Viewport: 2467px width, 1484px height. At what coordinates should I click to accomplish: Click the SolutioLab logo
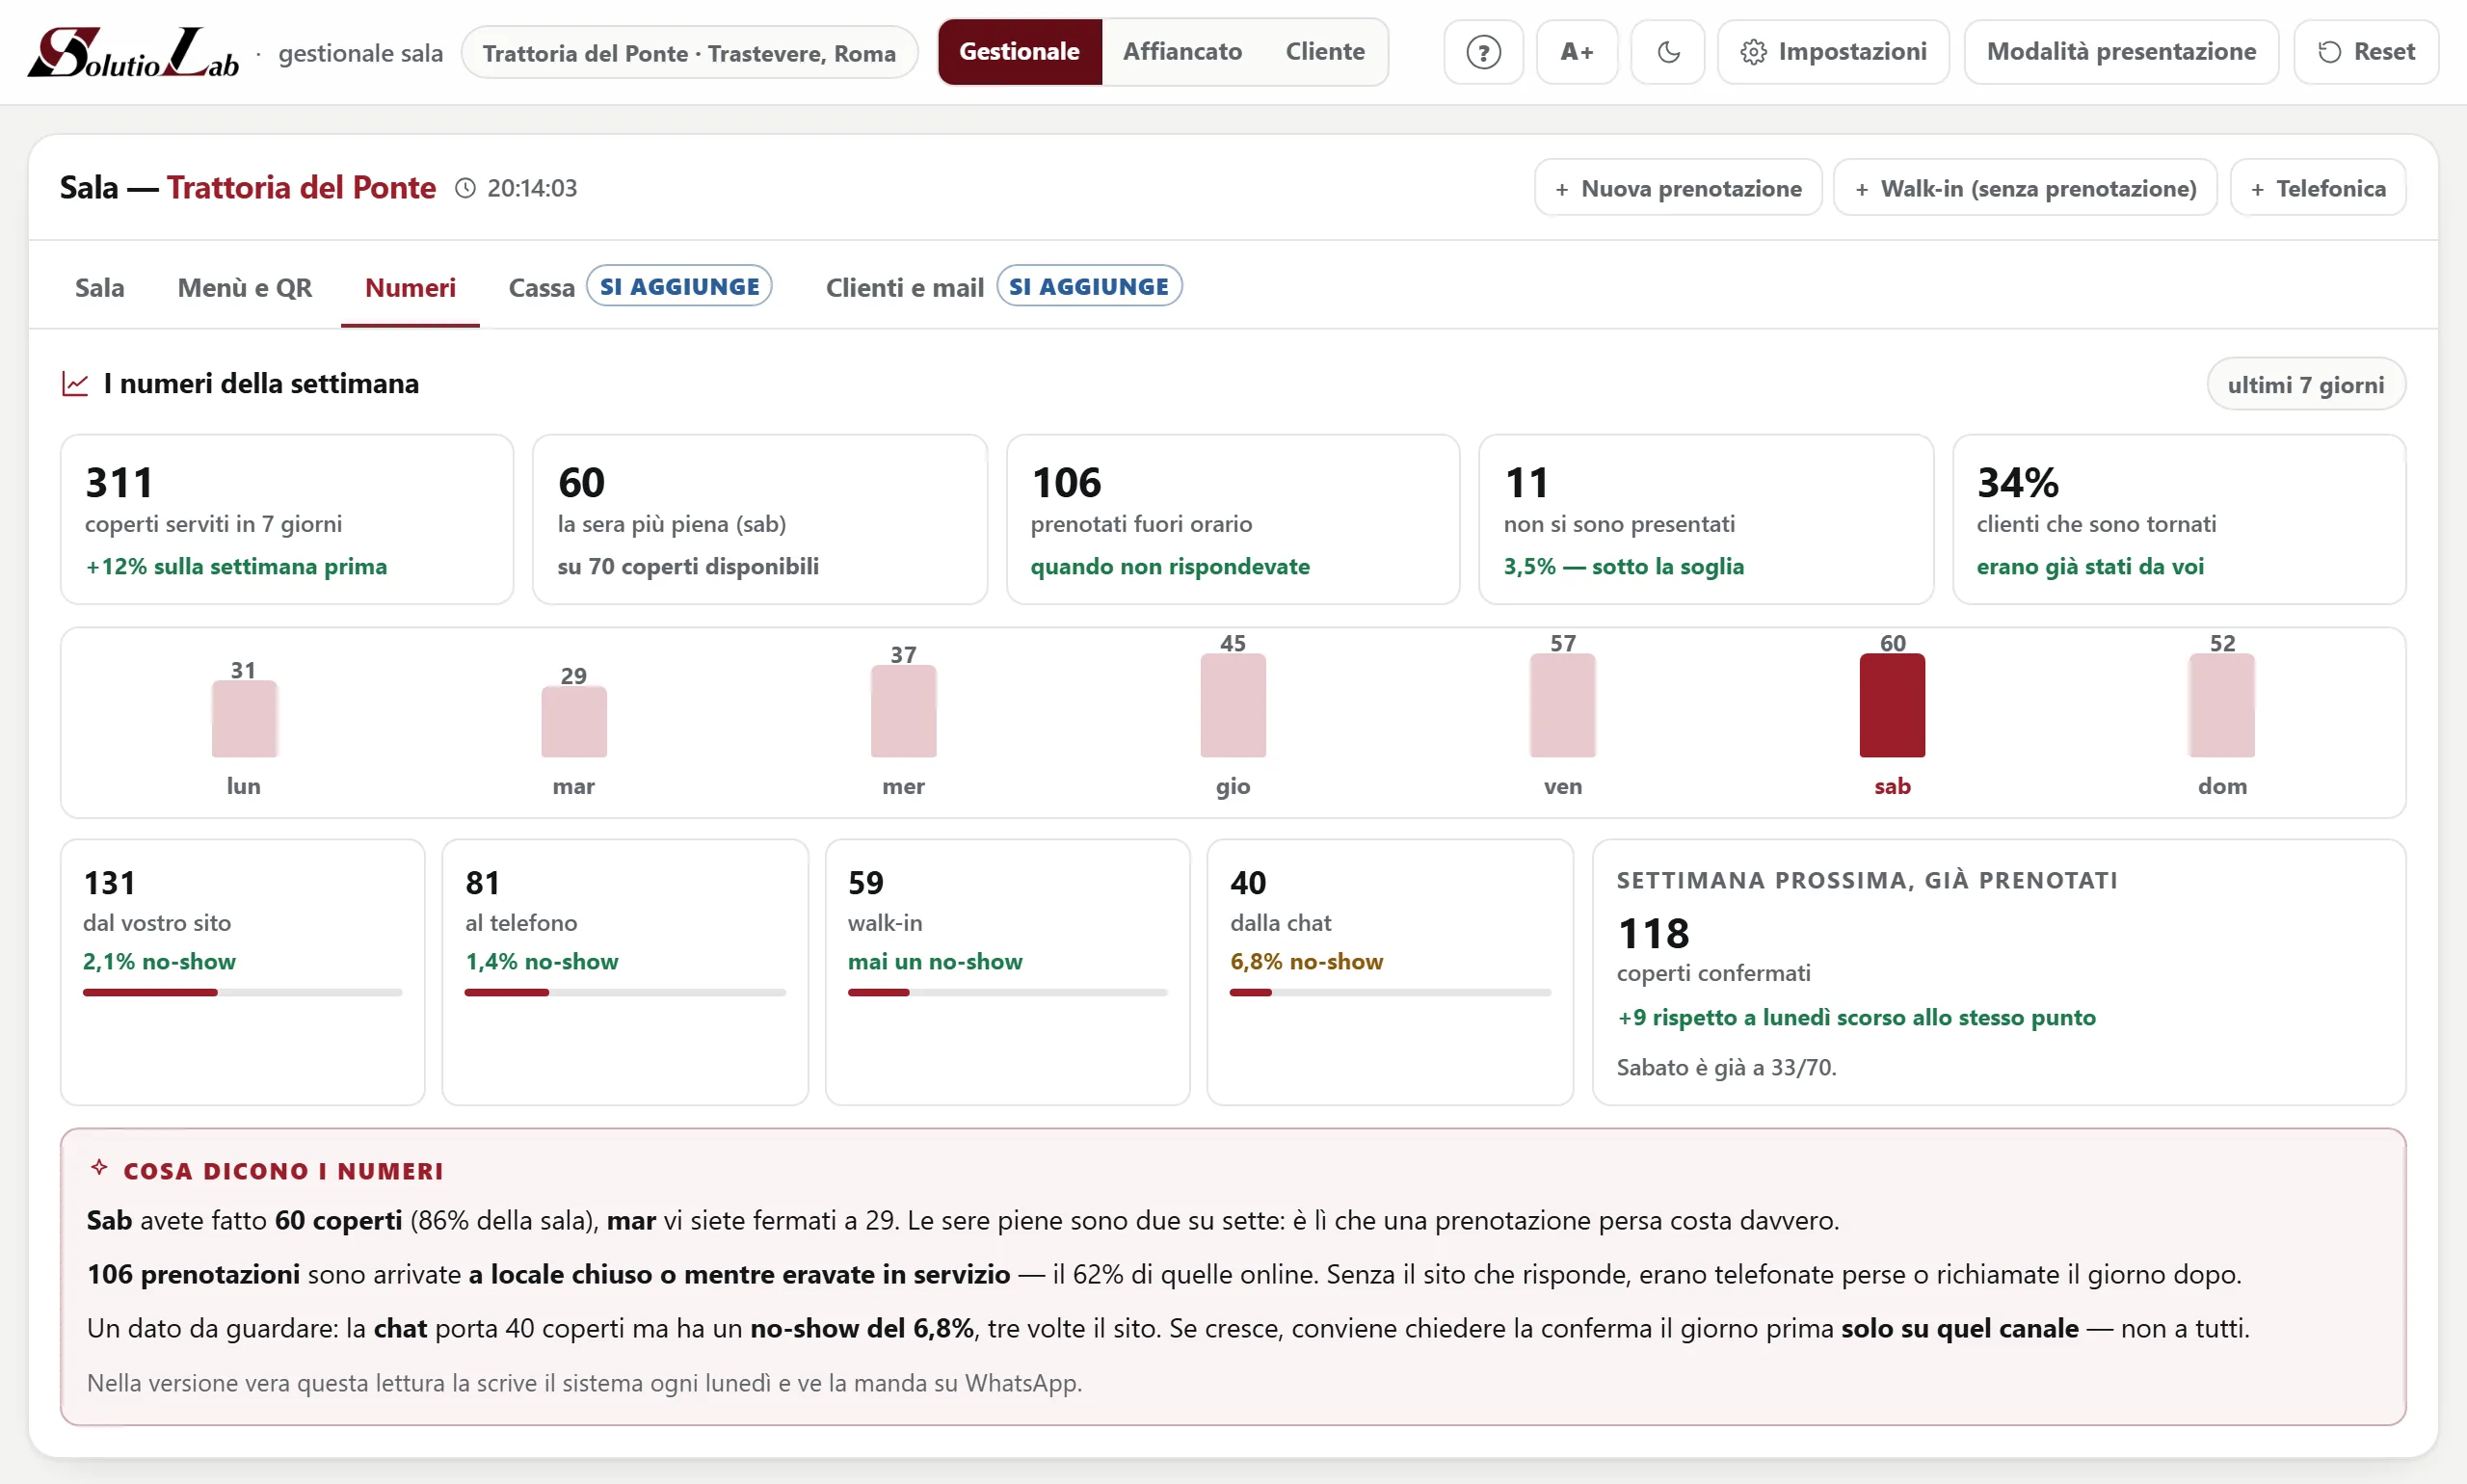tap(133, 52)
